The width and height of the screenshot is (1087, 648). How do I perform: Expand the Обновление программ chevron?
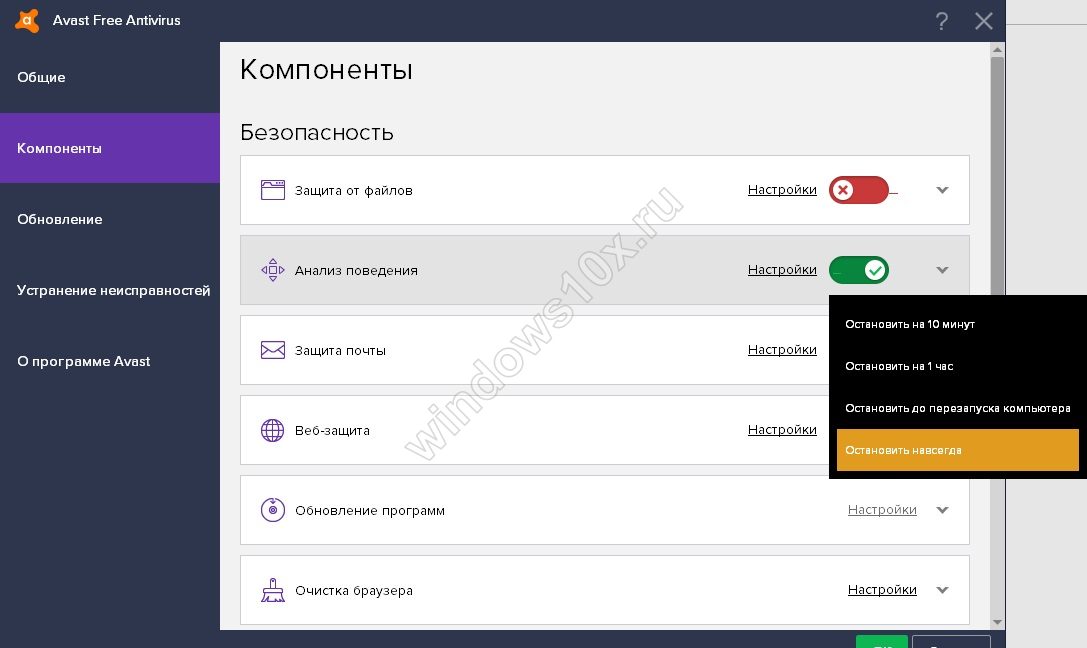tap(942, 510)
